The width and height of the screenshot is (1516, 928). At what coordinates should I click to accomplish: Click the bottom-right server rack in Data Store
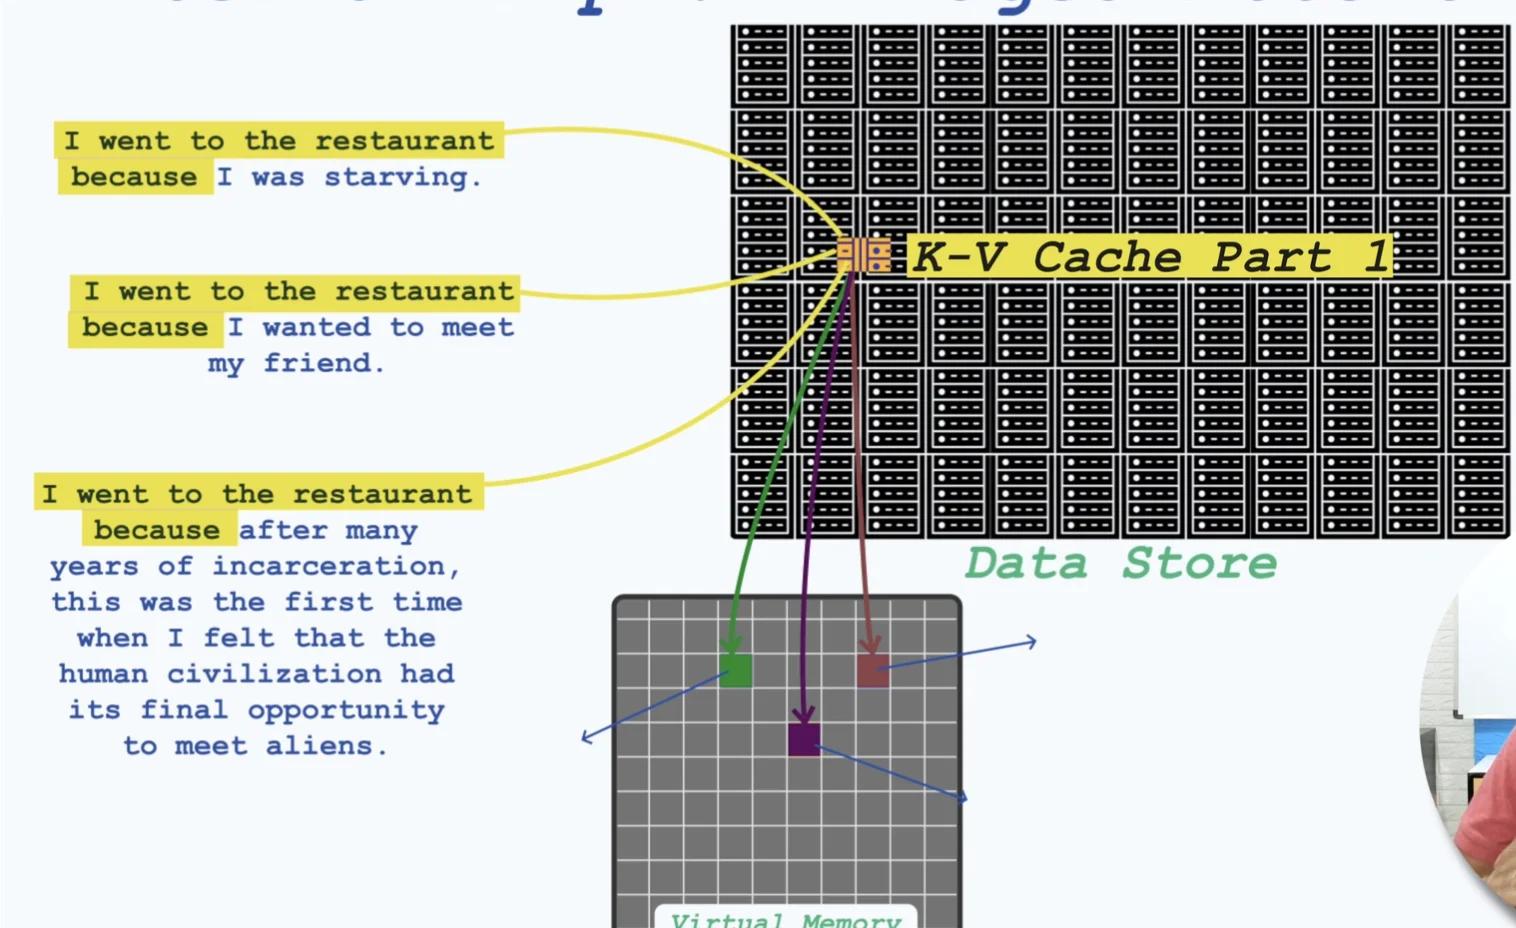pos(1478,496)
